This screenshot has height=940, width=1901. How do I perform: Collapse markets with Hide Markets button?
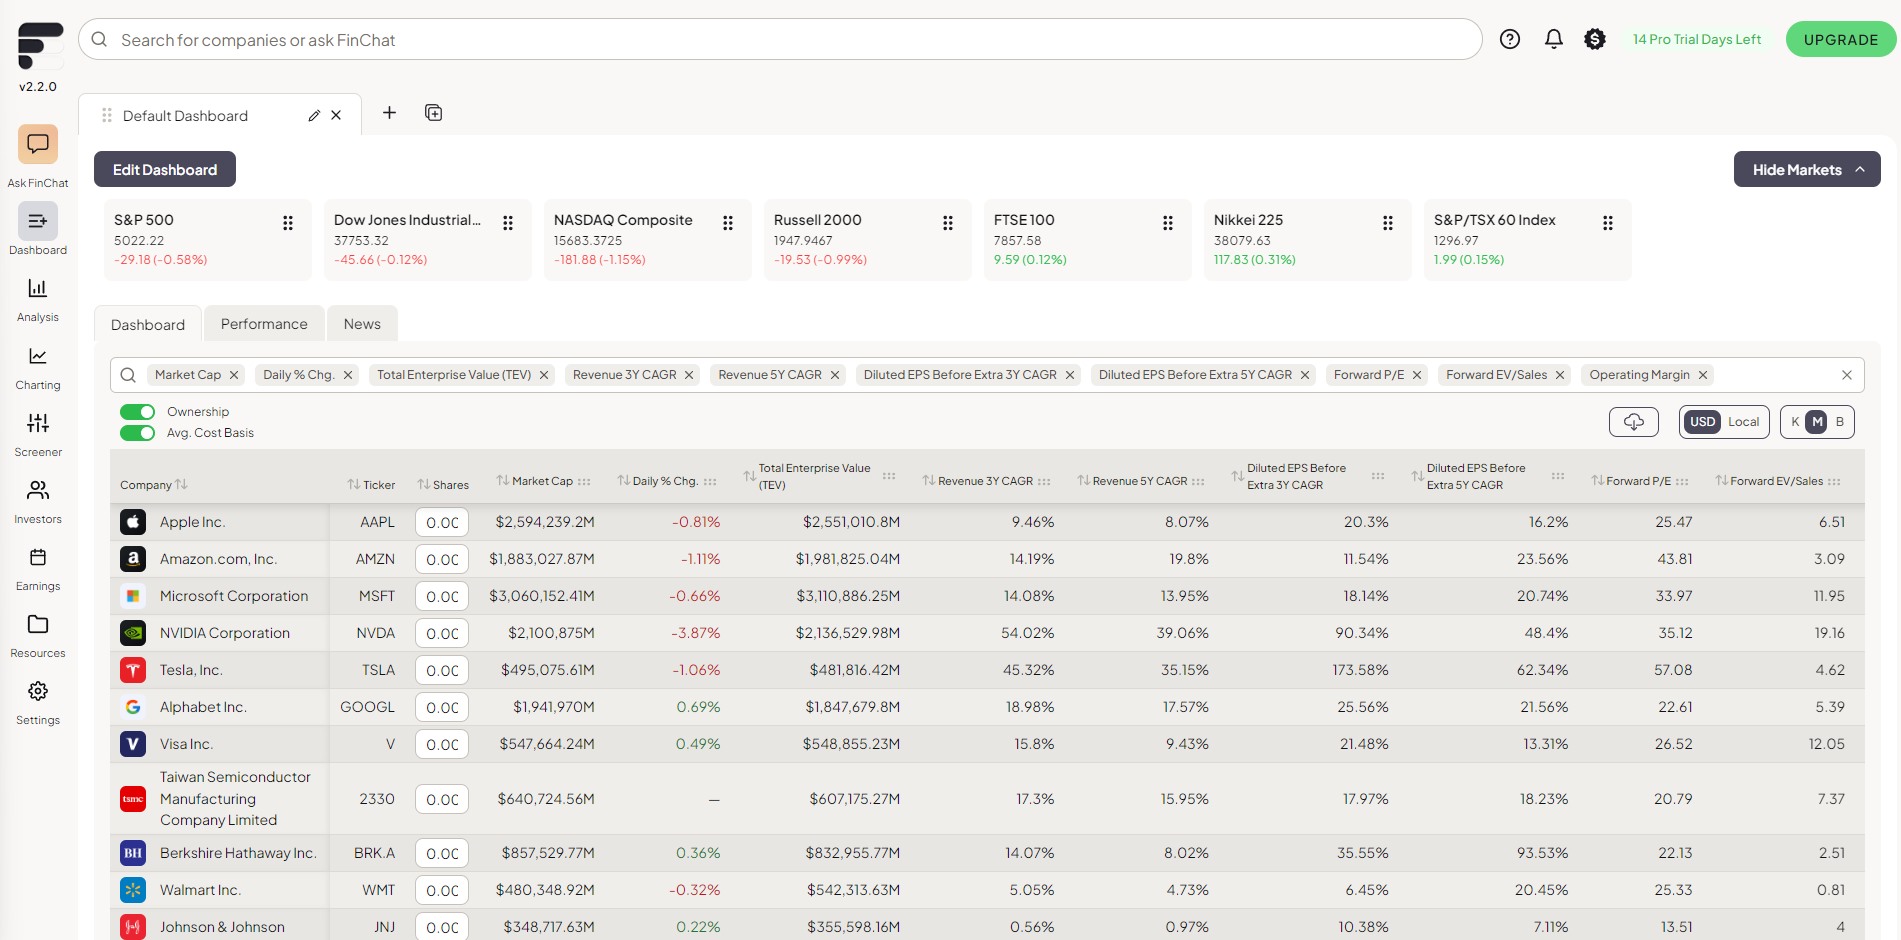(x=1807, y=169)
